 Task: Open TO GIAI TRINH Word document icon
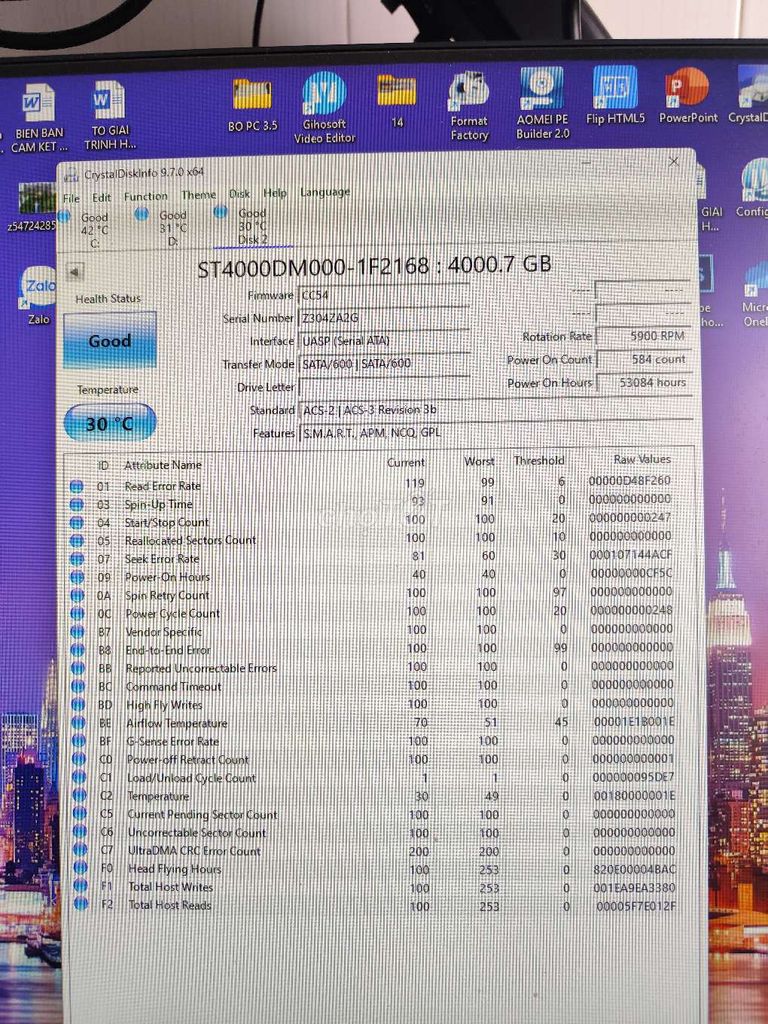click(x=110, y=115)
